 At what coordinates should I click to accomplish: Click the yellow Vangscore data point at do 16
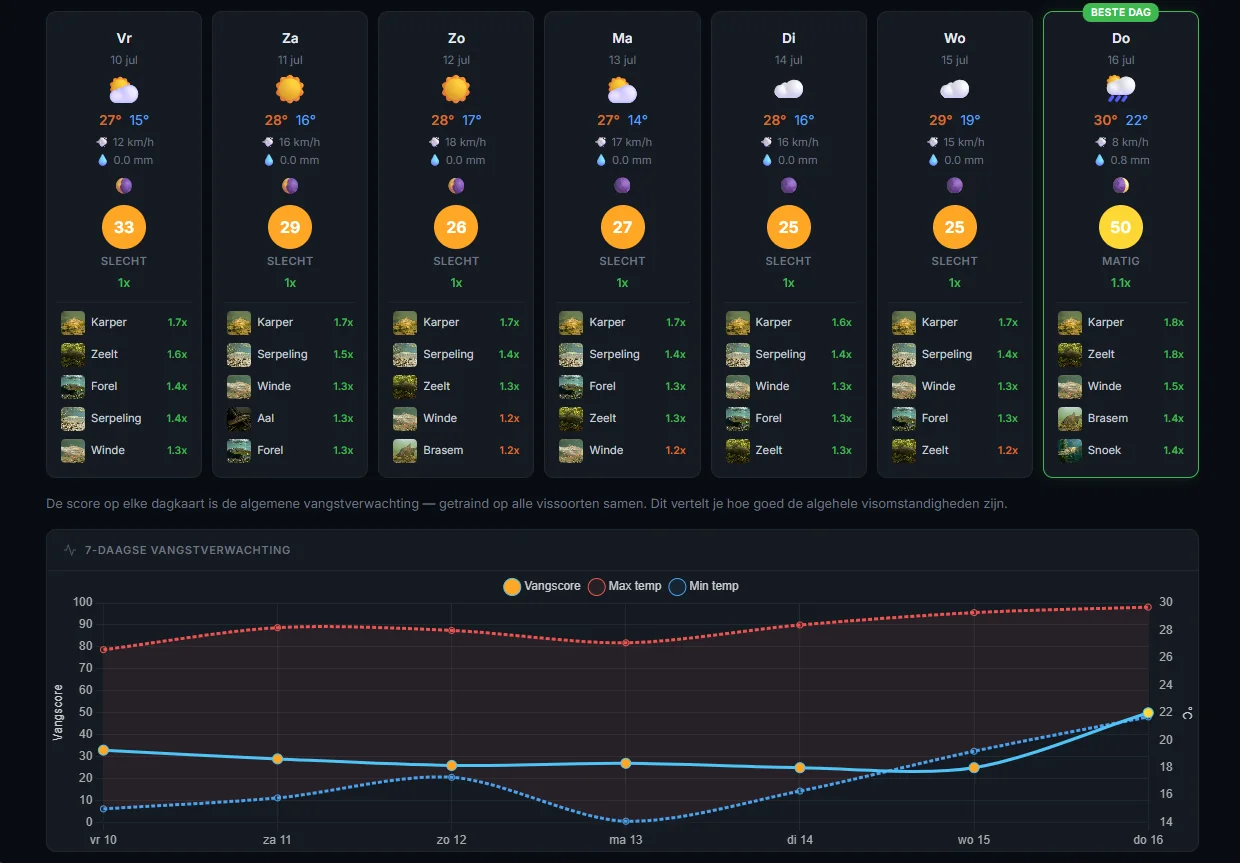[1148, 713]
